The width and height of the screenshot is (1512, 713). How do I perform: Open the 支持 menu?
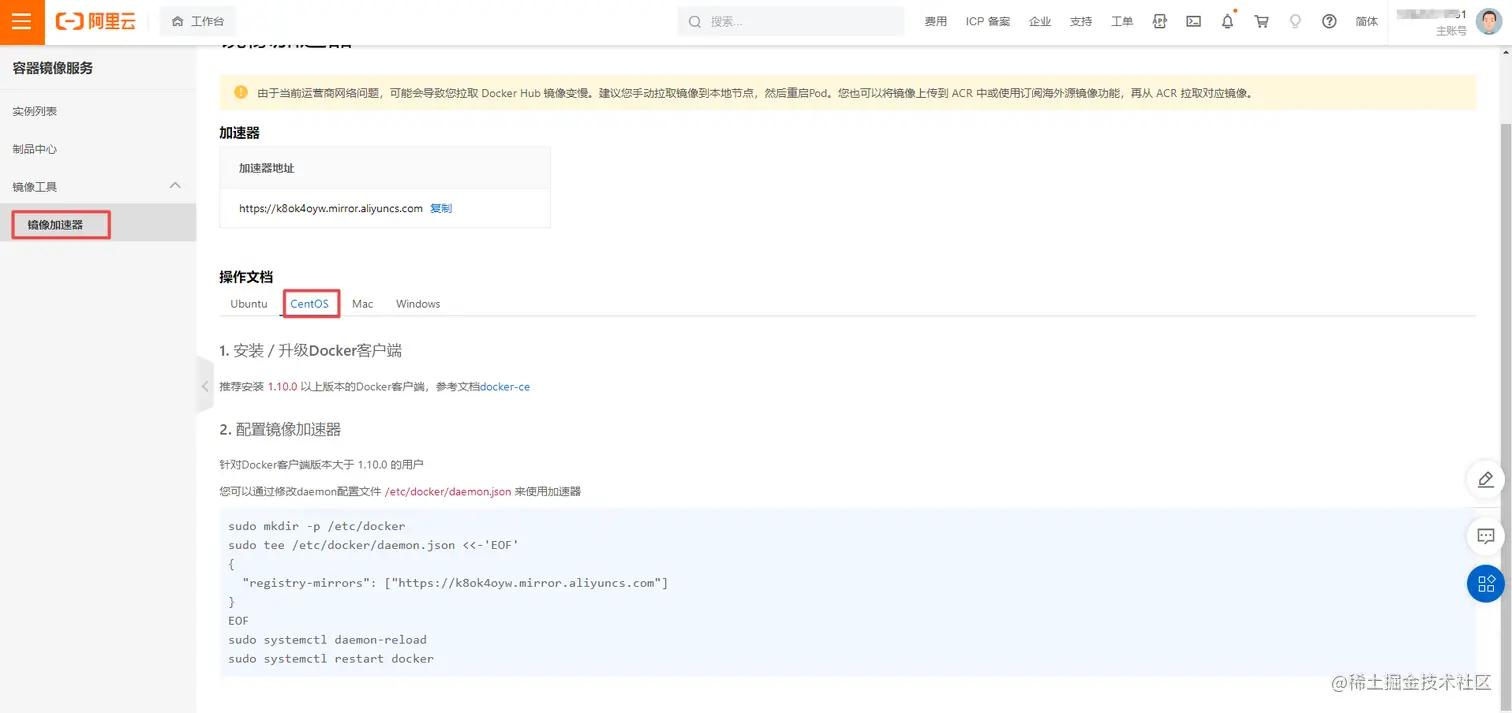coord(1081,21)
